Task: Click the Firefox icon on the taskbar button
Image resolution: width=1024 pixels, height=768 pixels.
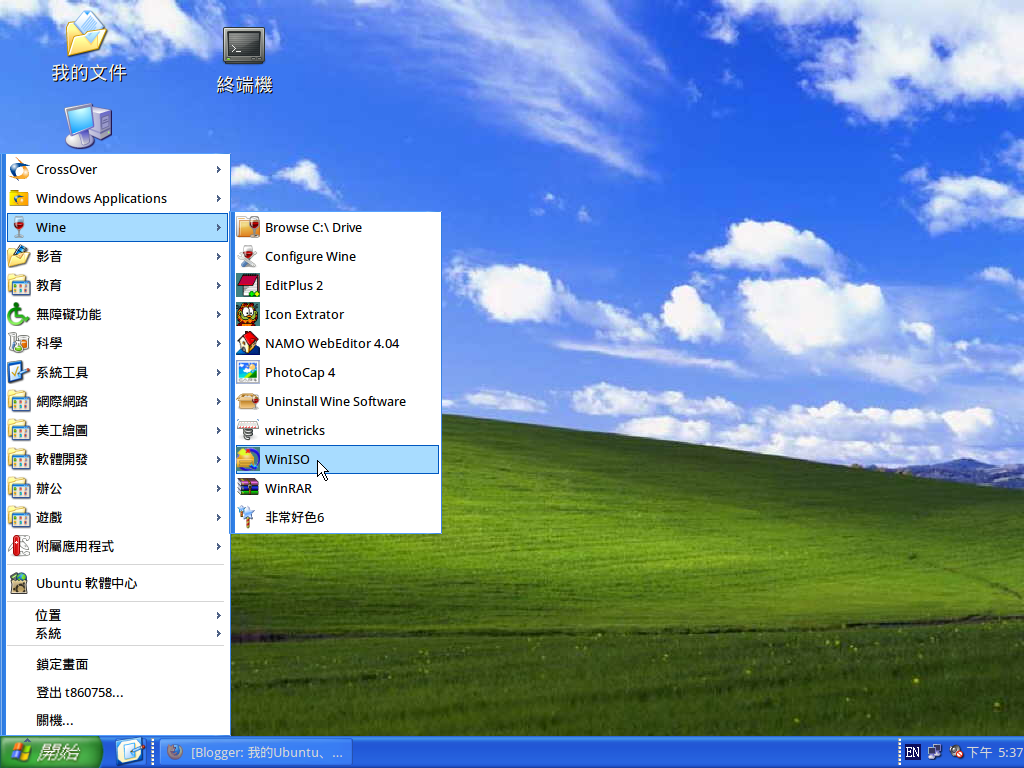Action: 174,752
